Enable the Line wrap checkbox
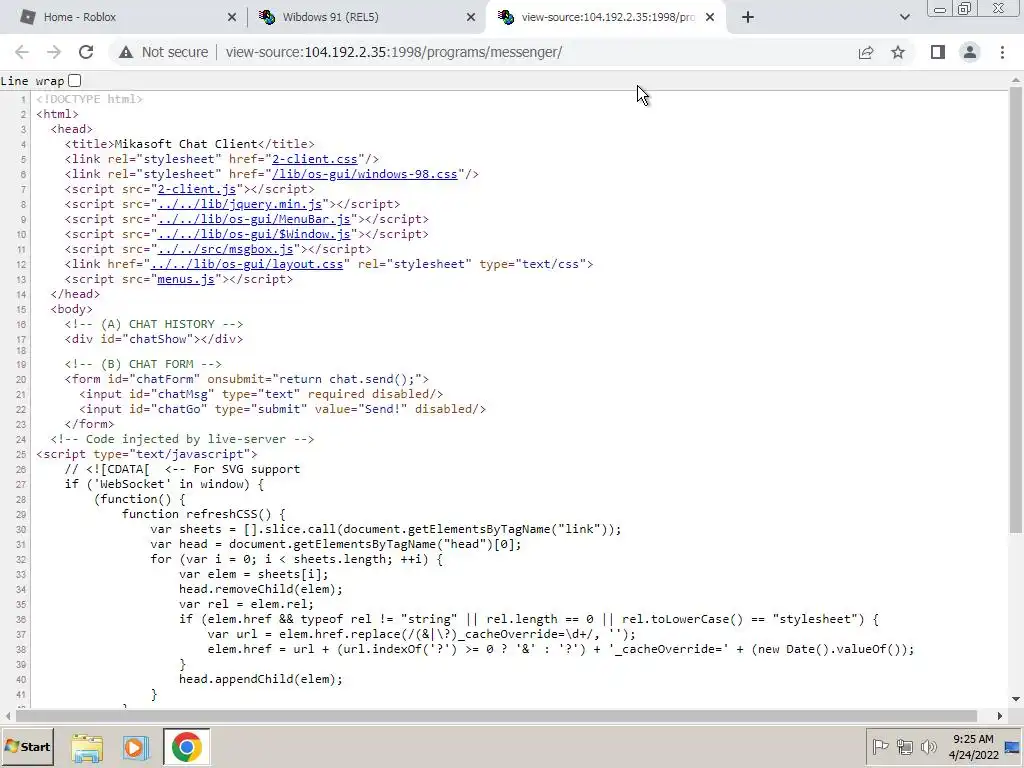1024x768 pixels. point(74,80)
